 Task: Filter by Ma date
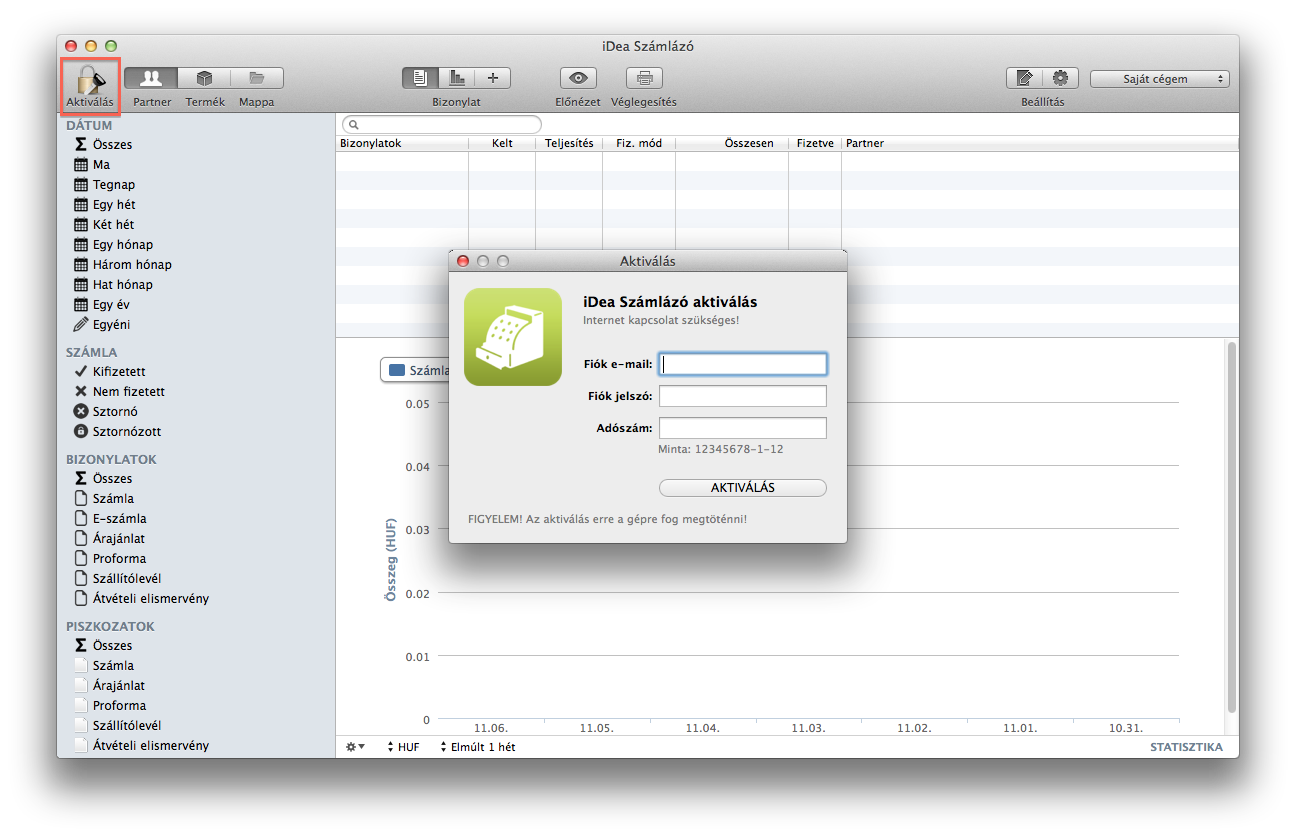pos(93,165)
